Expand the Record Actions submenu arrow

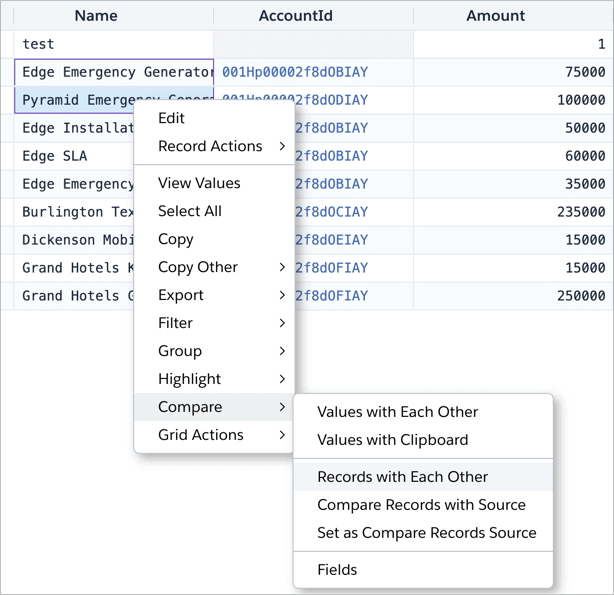tap(282, 147)
